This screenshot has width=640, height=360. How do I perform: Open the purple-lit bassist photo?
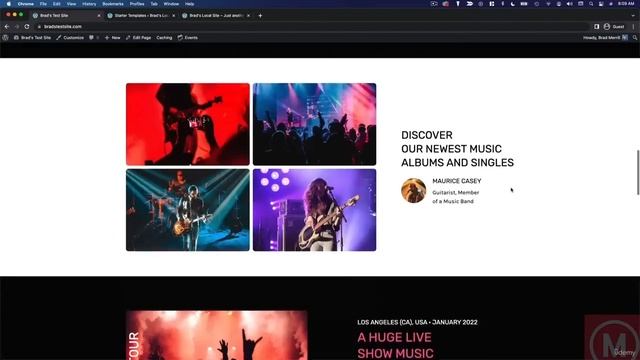(314, 210)
